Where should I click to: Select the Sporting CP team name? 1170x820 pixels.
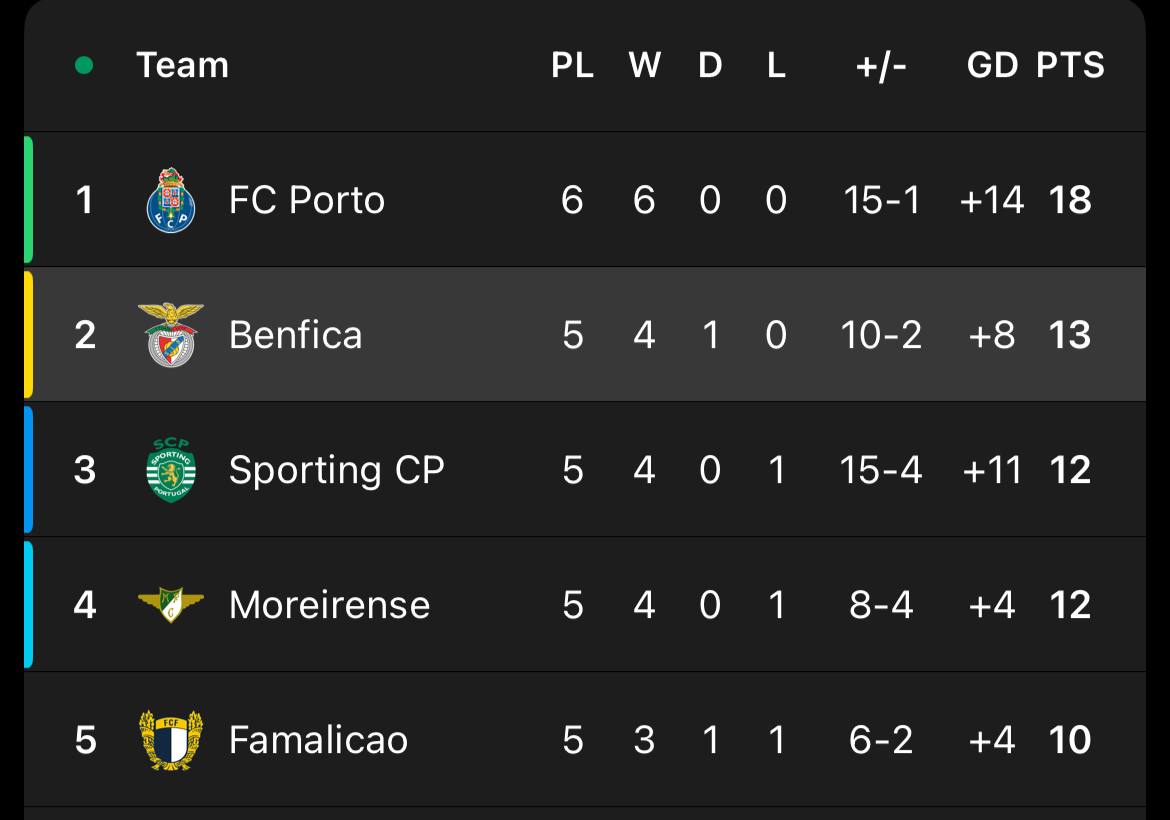pos(336,470)
